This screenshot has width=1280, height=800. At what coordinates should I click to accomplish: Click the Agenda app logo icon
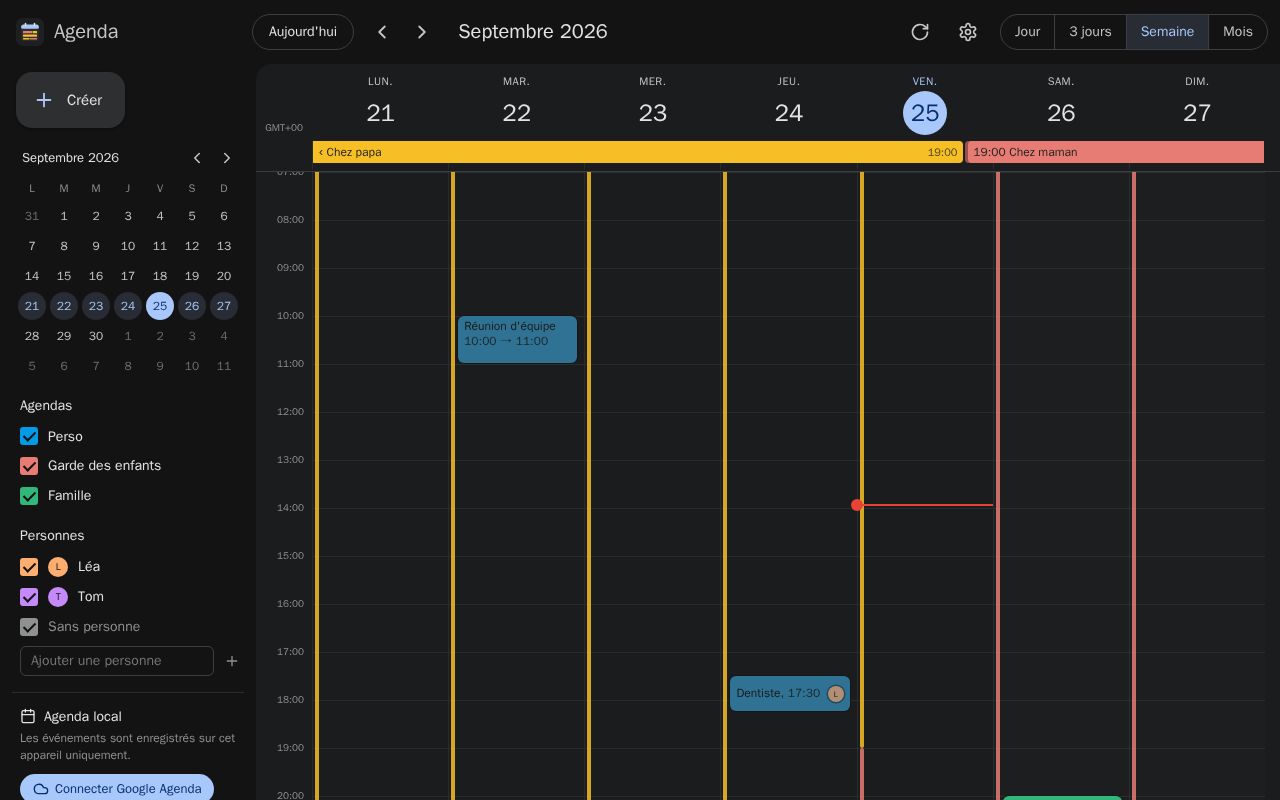point(30,32)
